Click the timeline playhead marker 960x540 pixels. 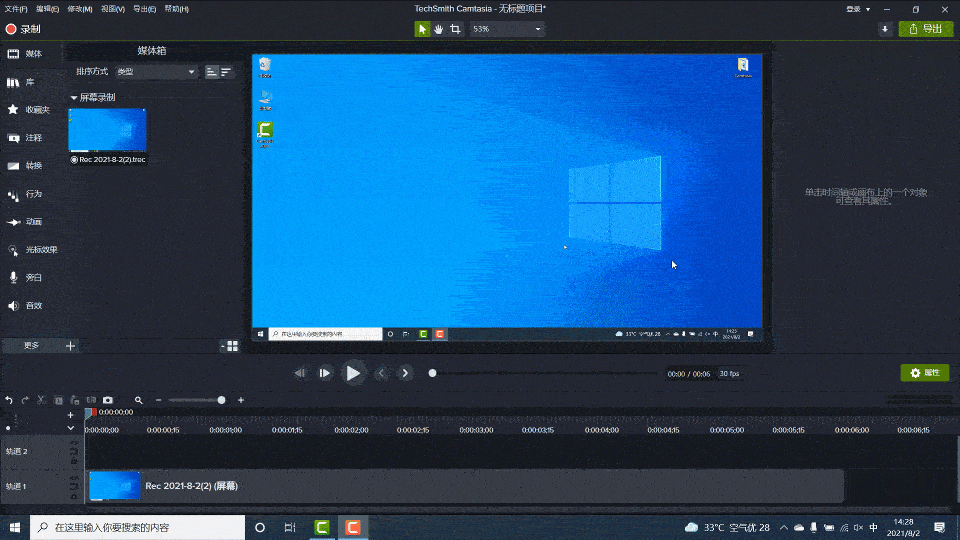(90, 413)
